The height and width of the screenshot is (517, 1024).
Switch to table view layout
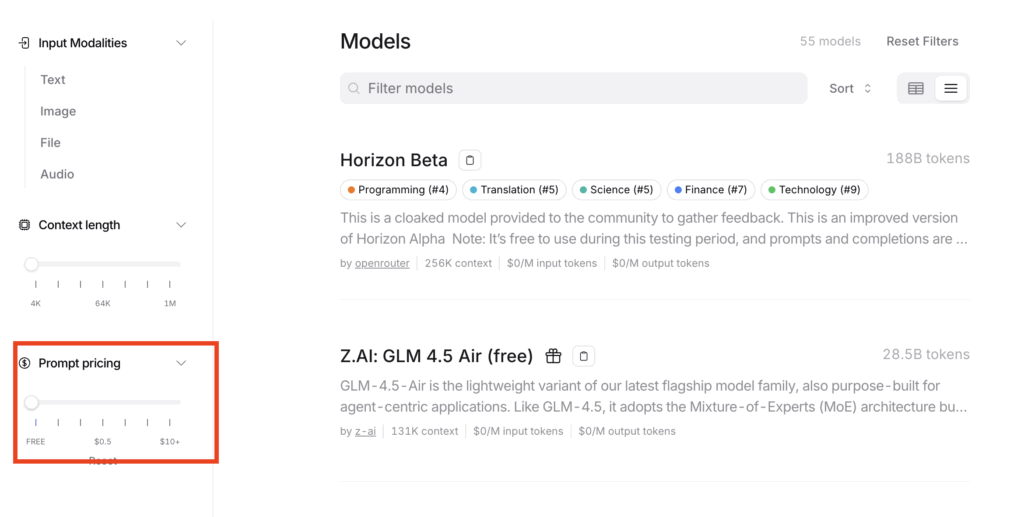[915, 88]
